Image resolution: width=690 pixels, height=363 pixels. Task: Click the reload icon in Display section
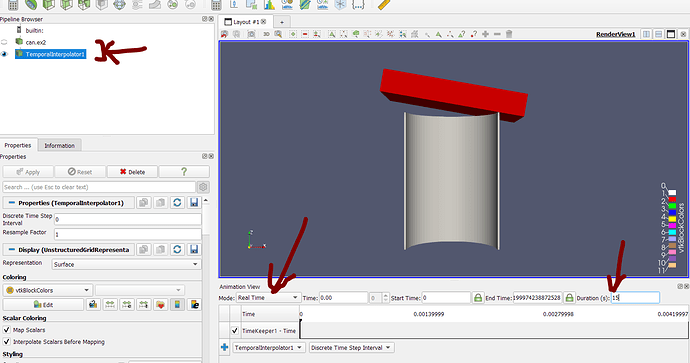coord(177,249)
